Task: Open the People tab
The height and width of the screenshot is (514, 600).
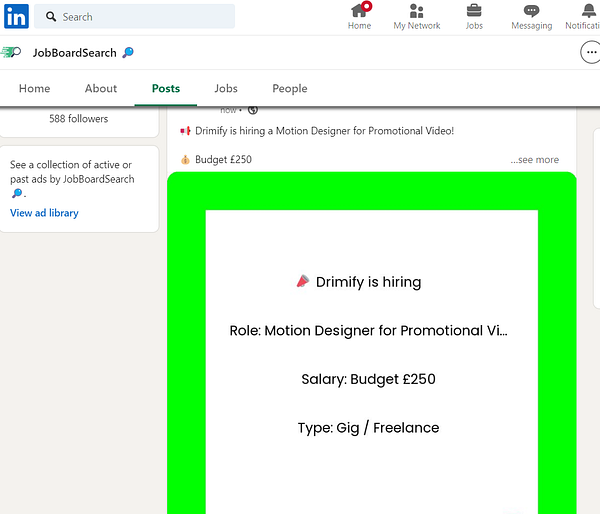Action: (x=290, y=88)
